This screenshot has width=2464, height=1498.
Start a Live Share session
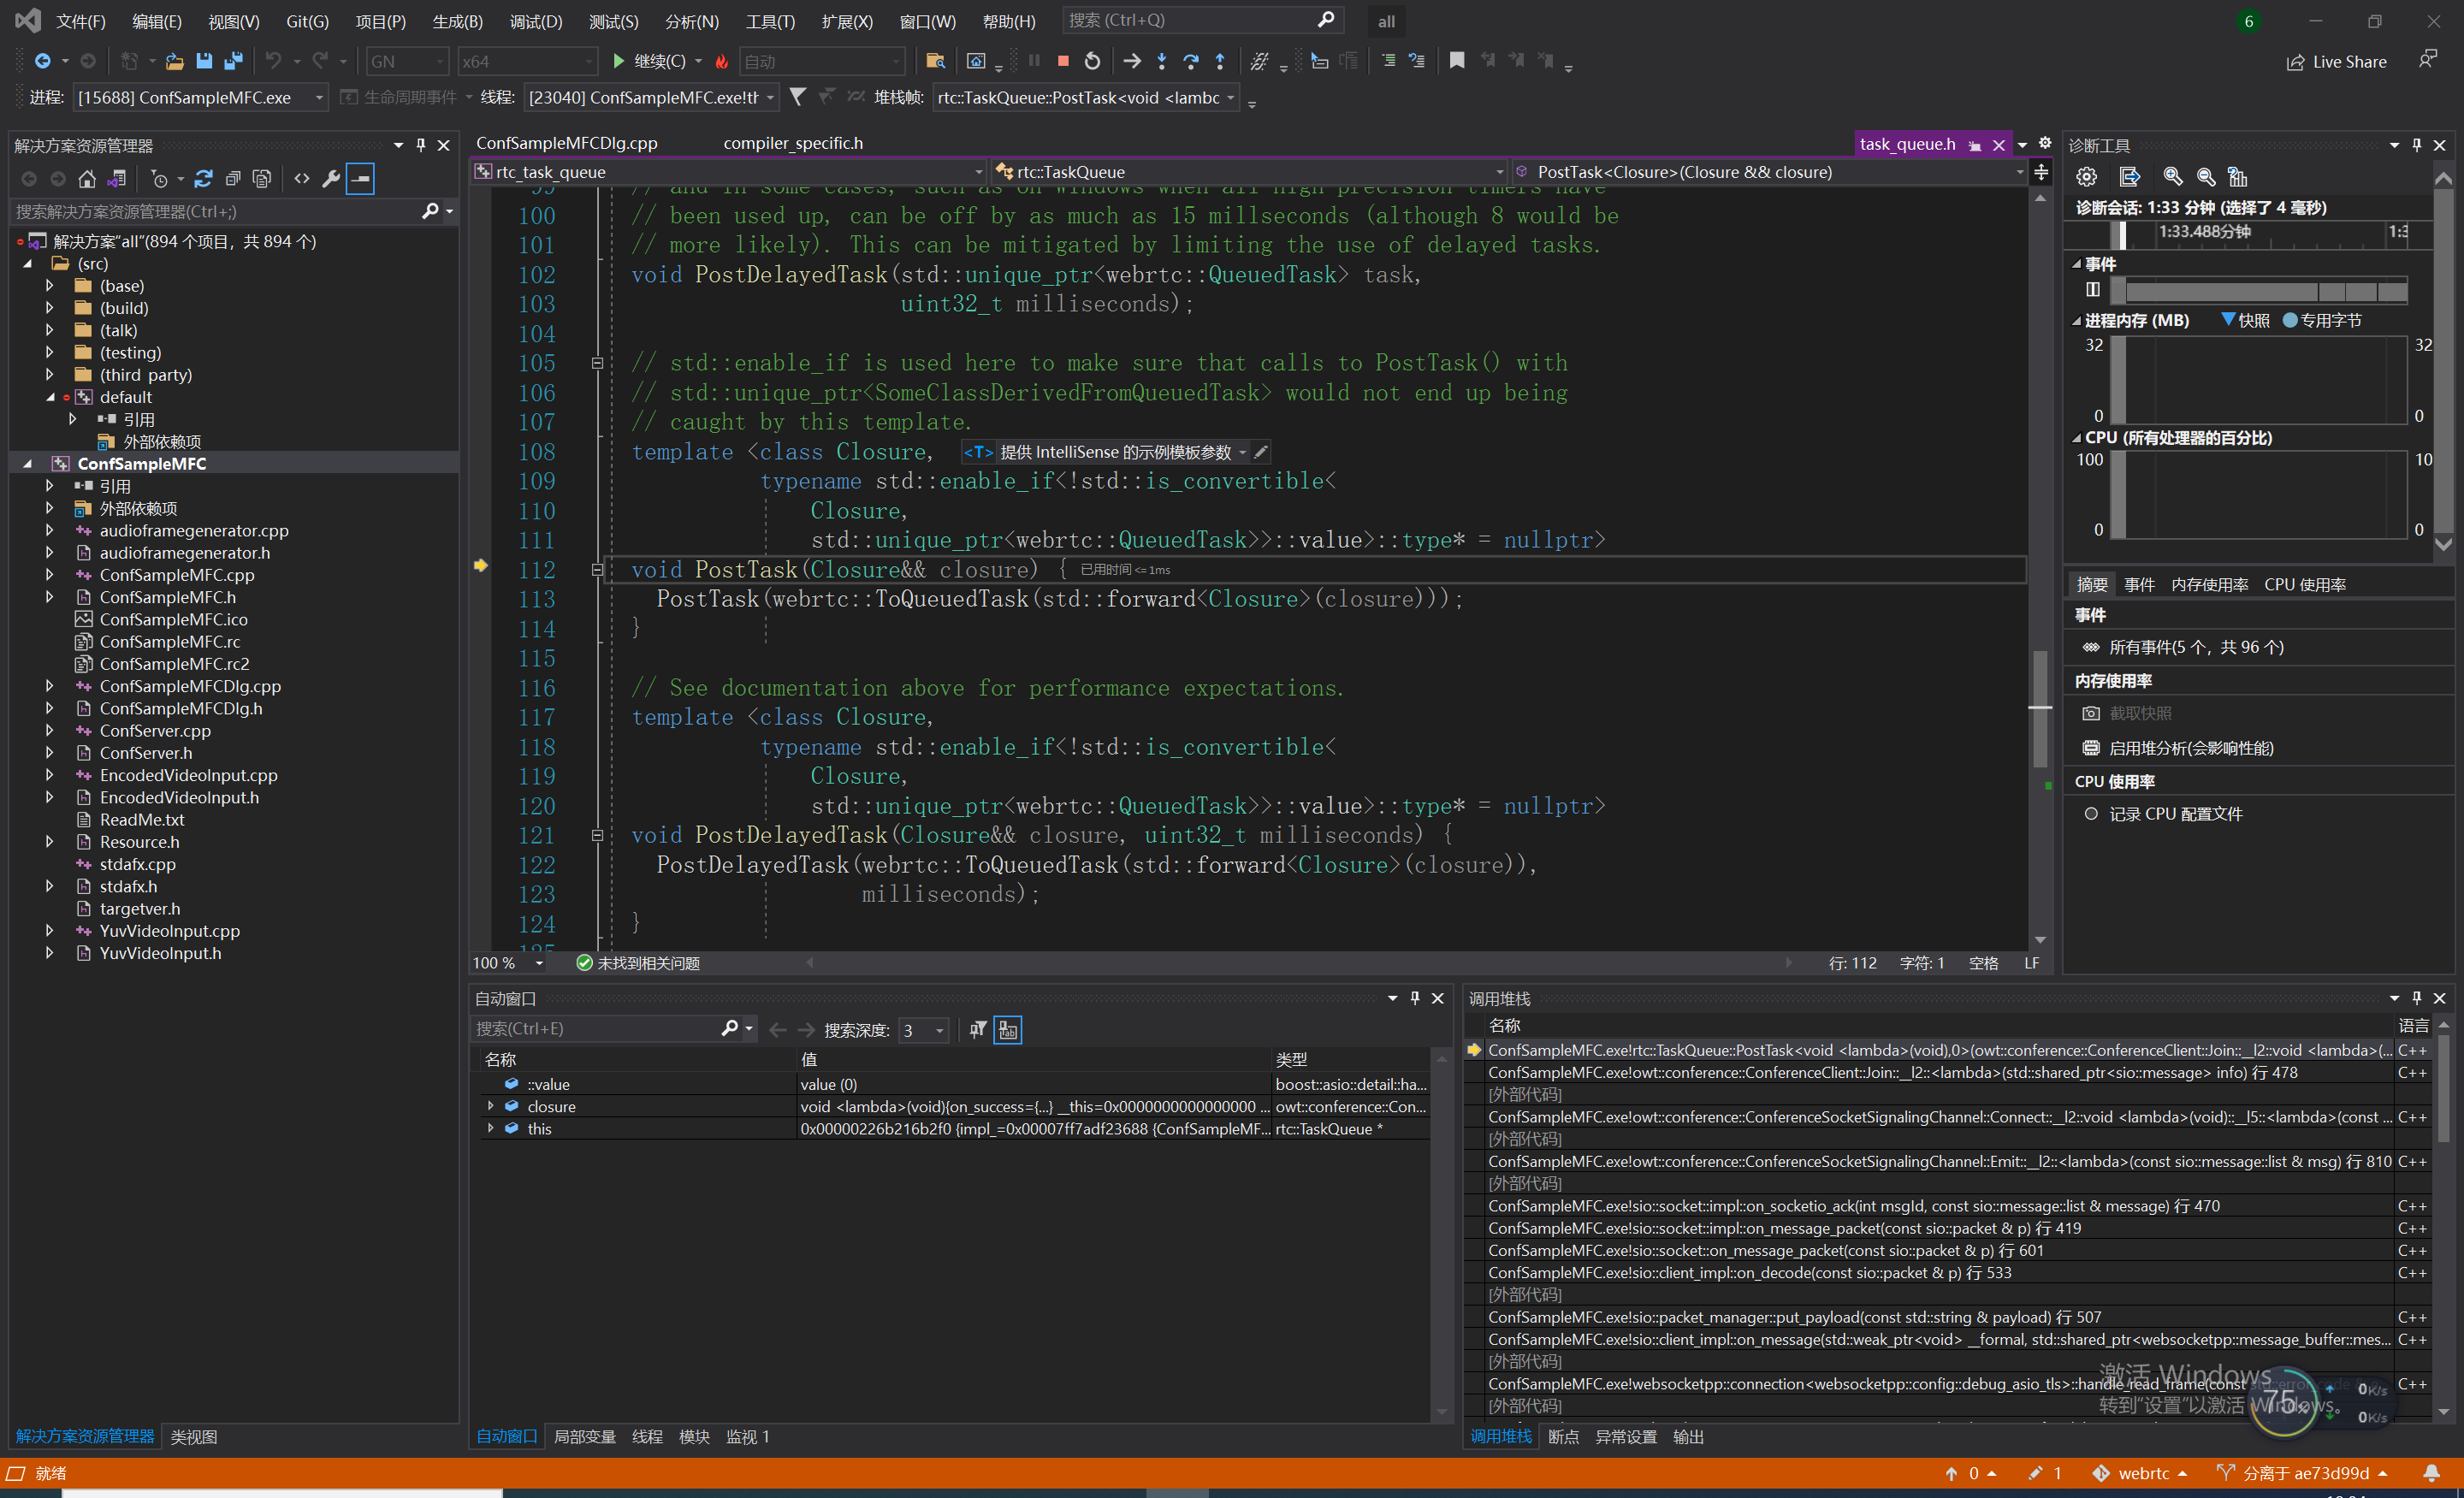pos(2336,61)
